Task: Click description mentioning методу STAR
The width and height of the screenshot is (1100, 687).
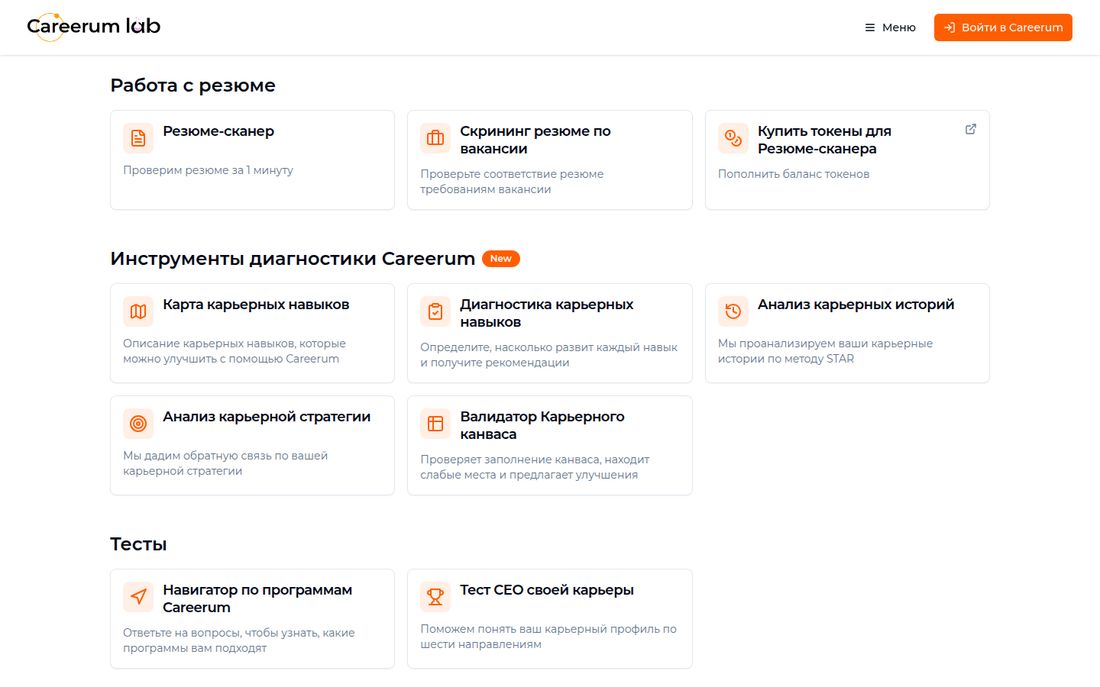Action: 825,351
